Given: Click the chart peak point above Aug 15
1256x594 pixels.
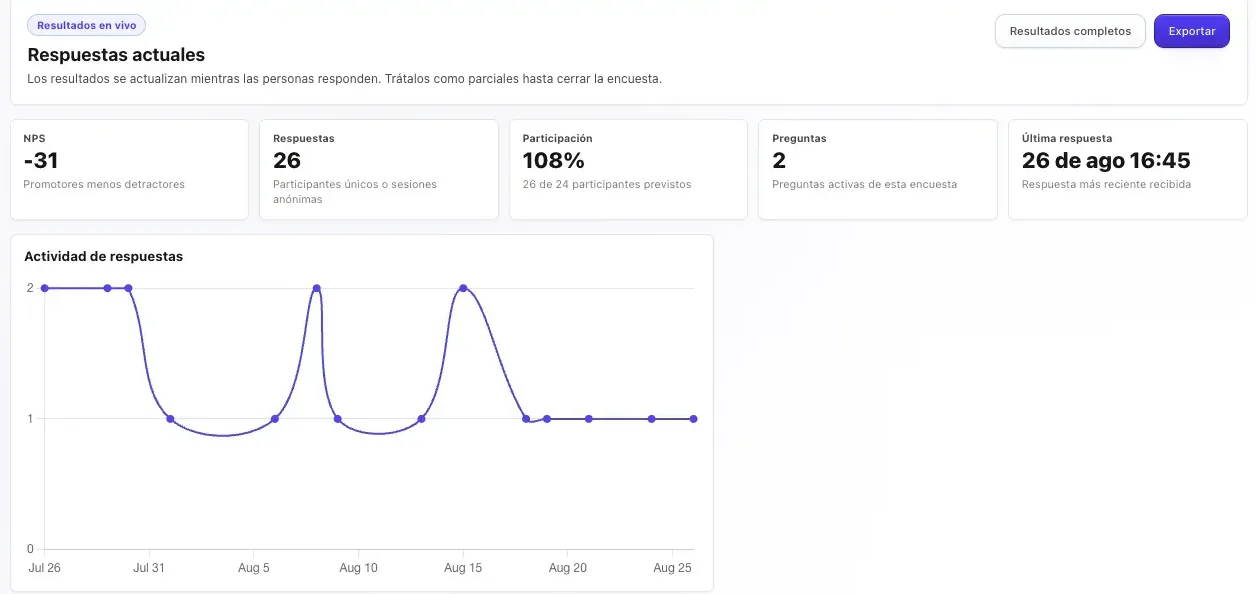Looking at the screenshot, I should (x=463, y=288).
